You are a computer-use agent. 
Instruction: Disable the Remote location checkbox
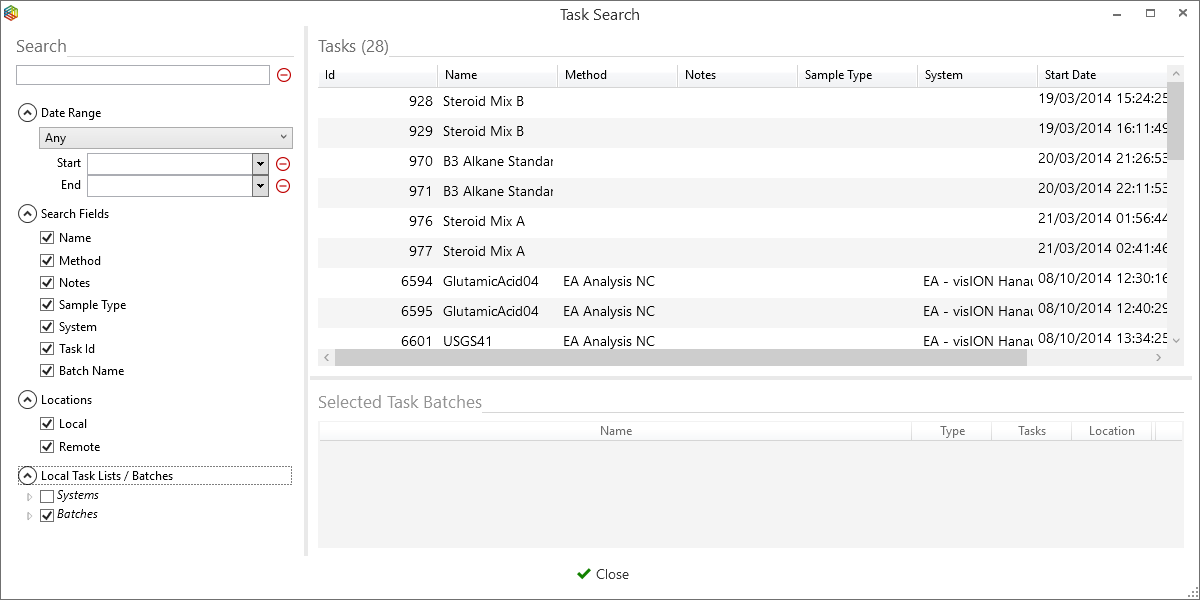coord(47,447)
